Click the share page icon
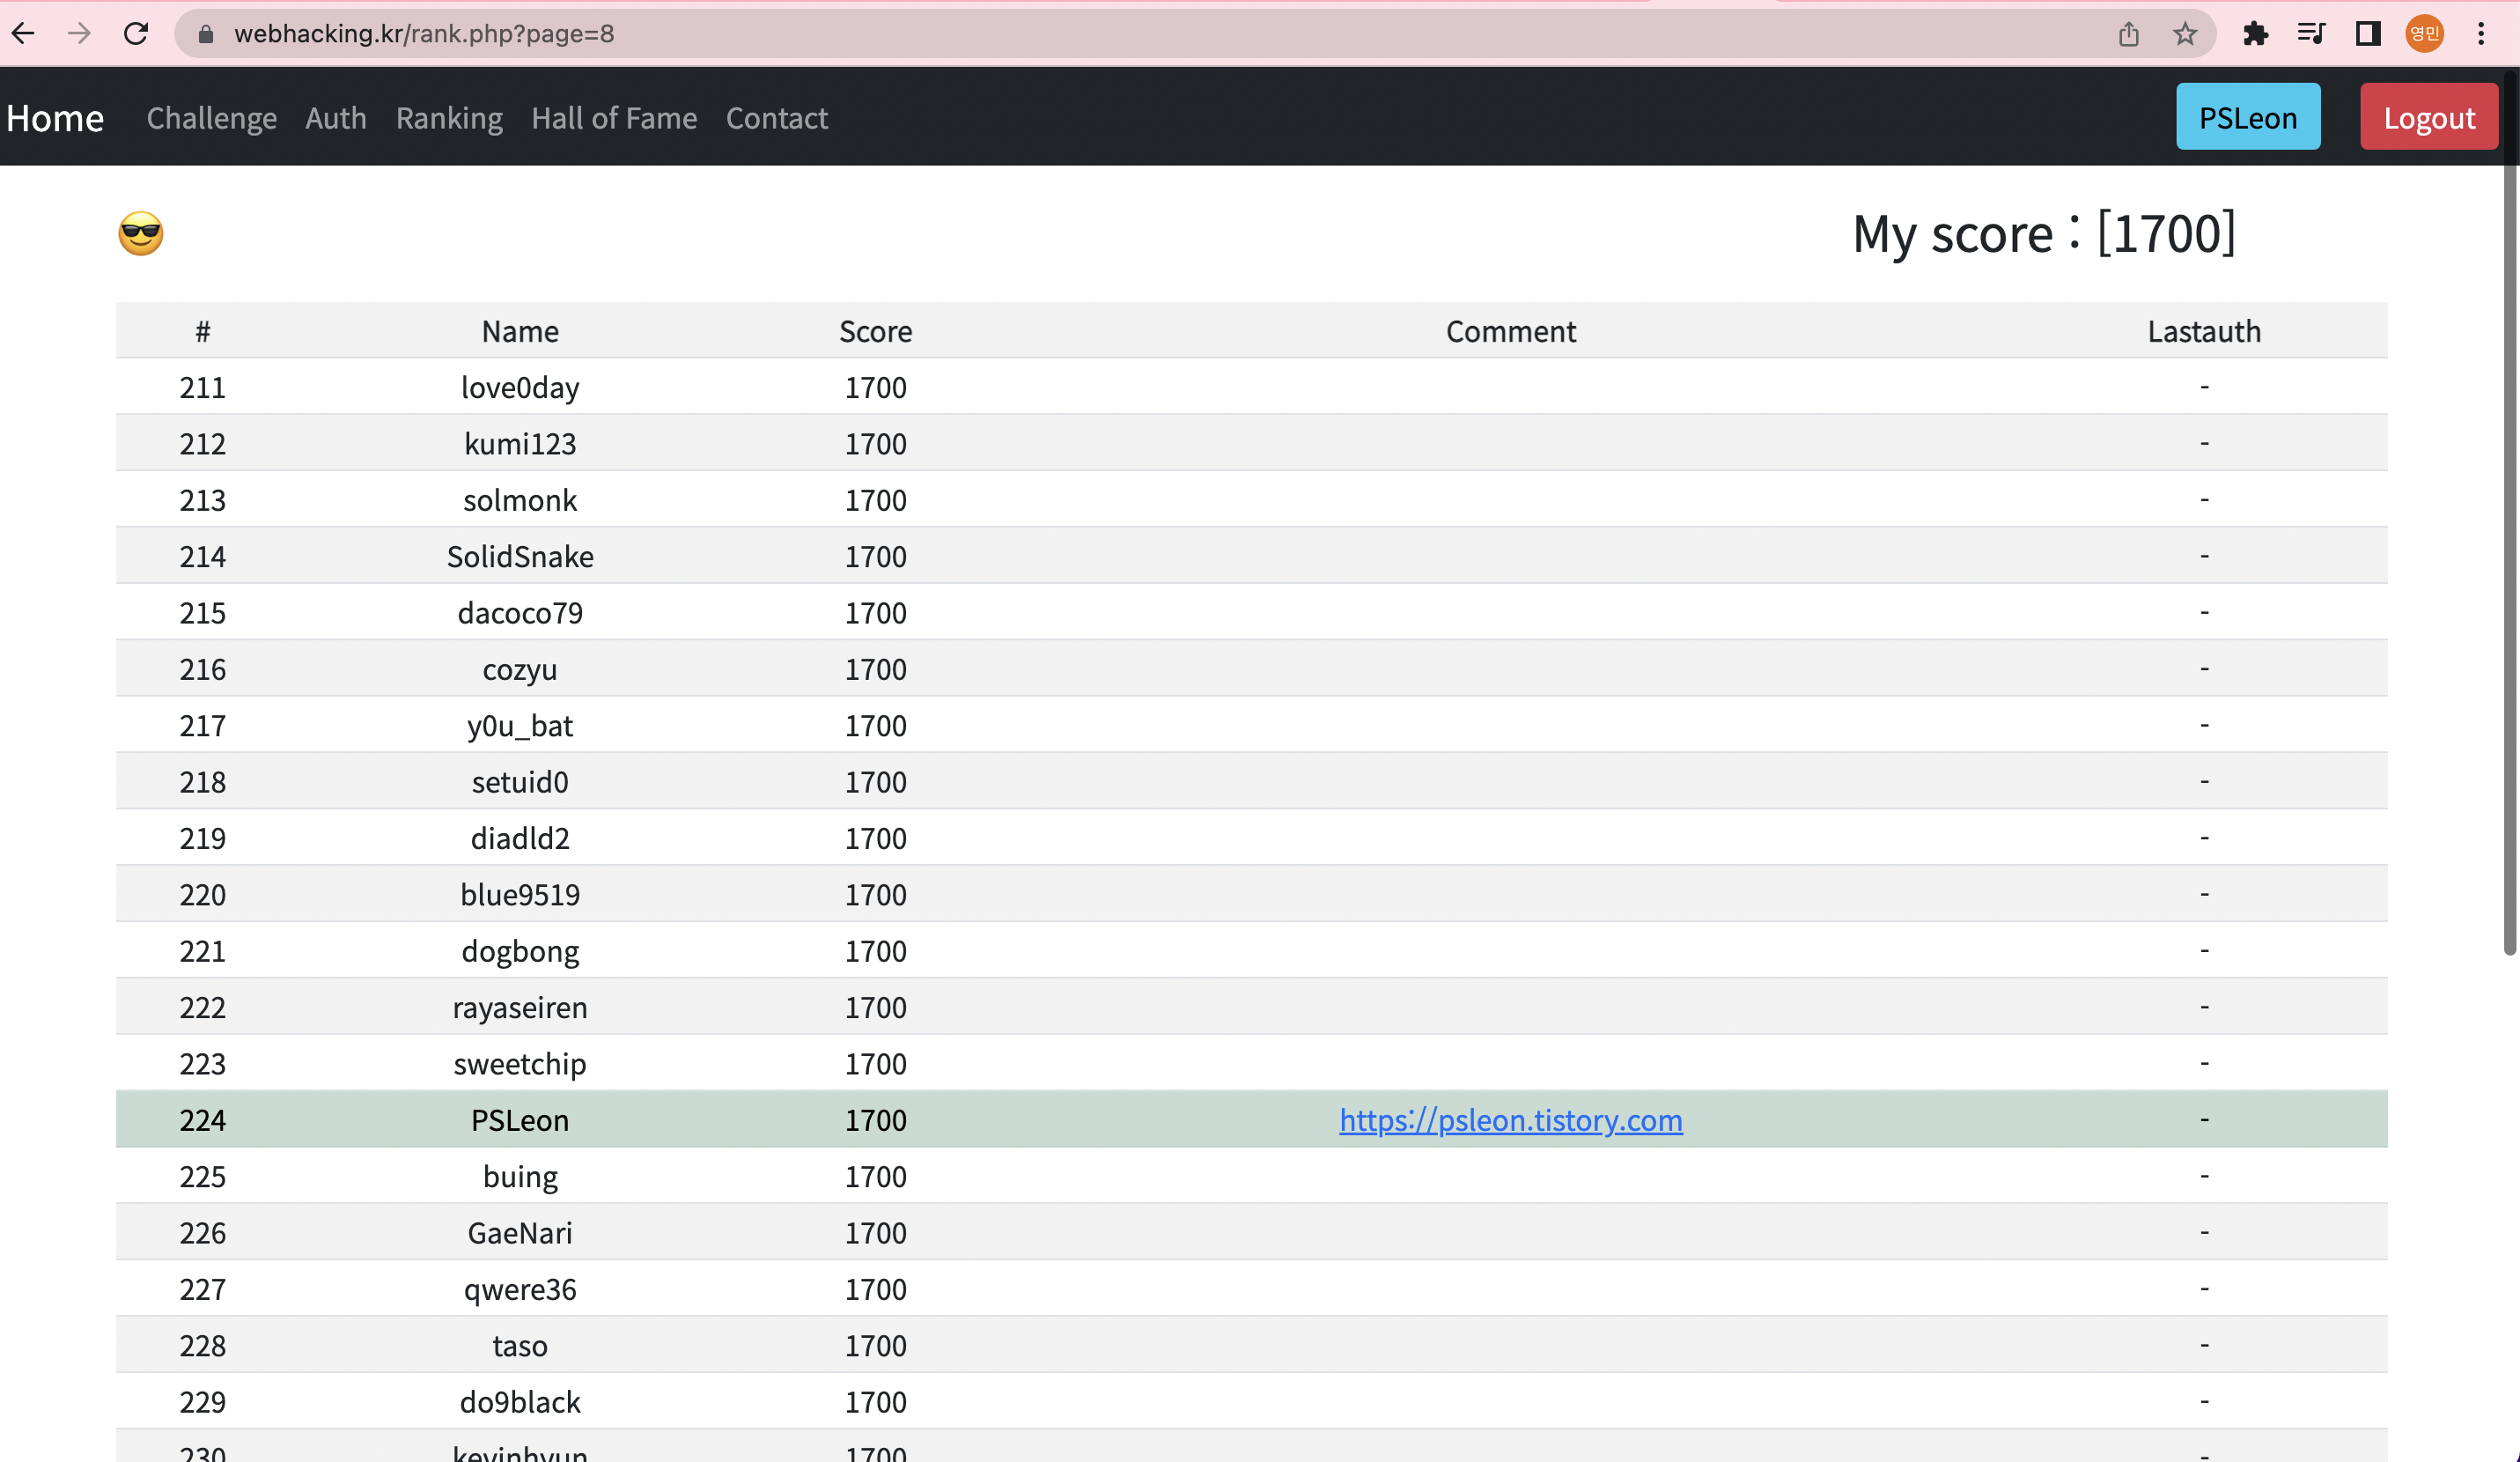The width and height of the screenshot is (2520, 1462). [2128, 34]
